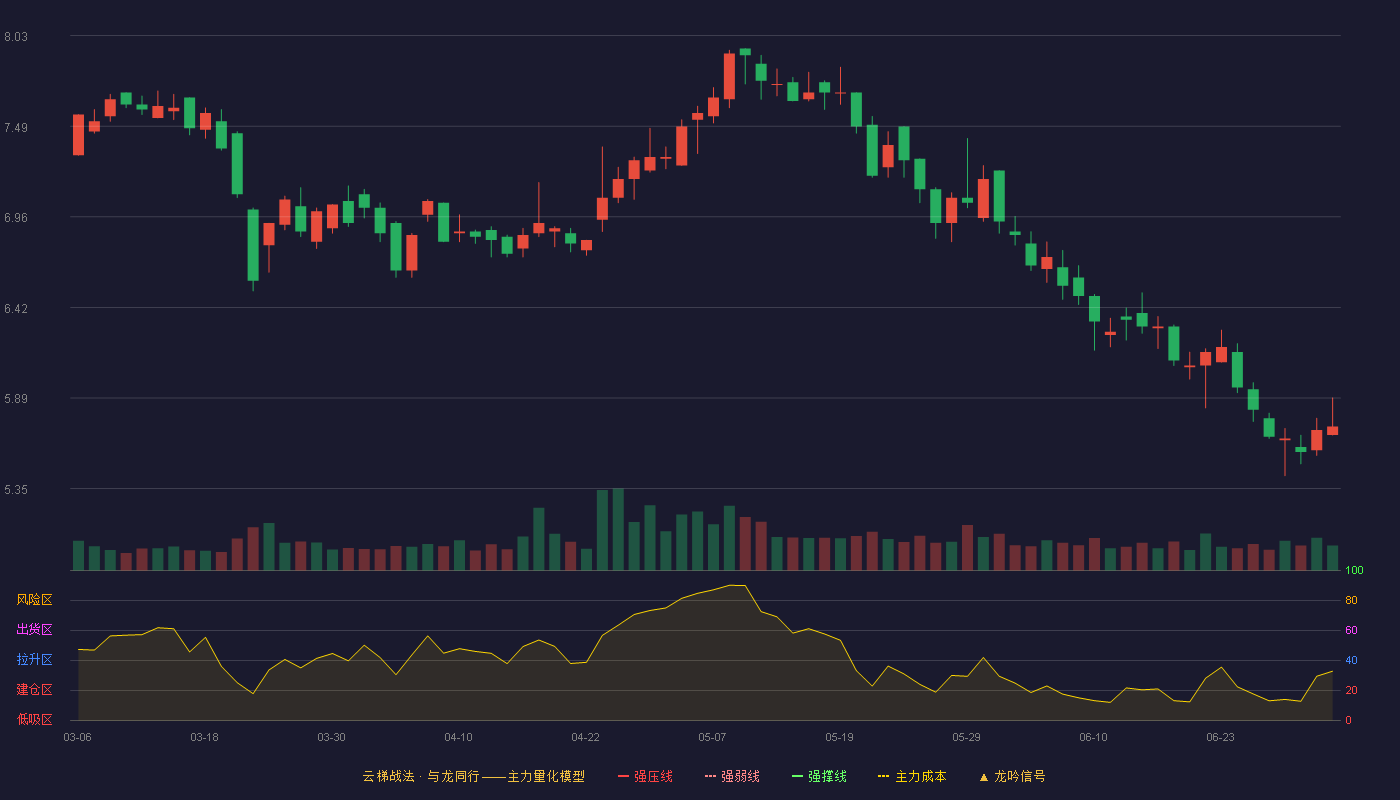Toggle the 主力成本 legend entry
The width and height of the screenshot is (1400, 800).
coord(912,776)
